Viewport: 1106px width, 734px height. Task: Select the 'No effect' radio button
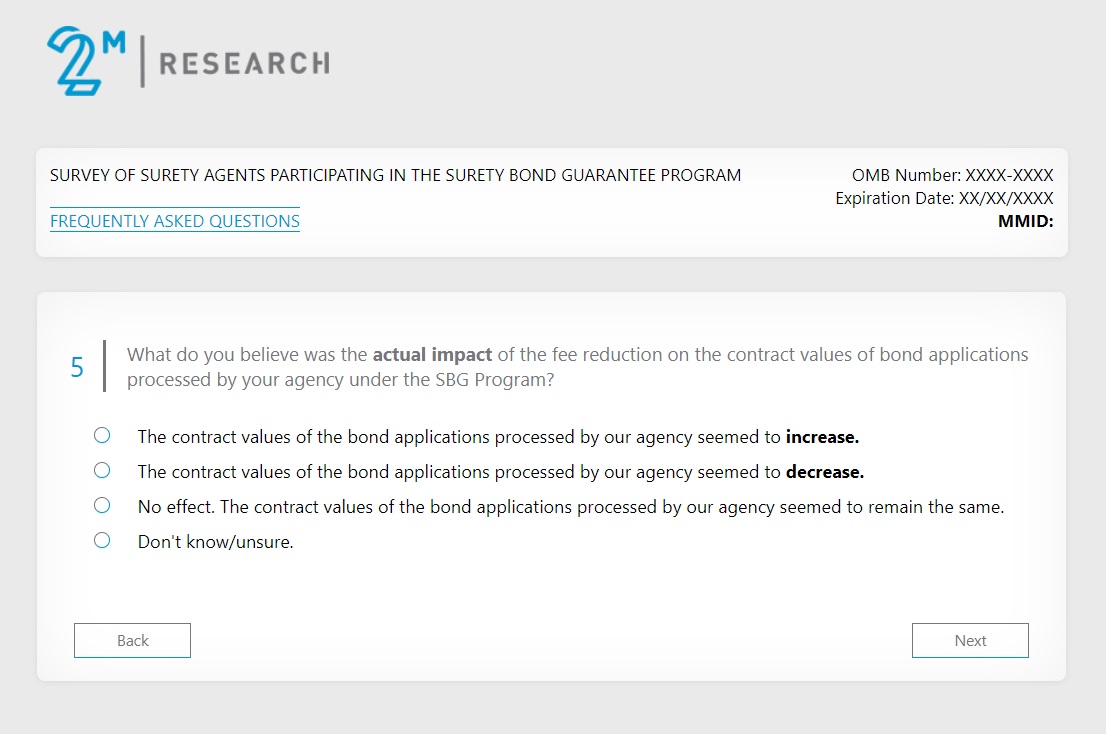tap(102, 505)
